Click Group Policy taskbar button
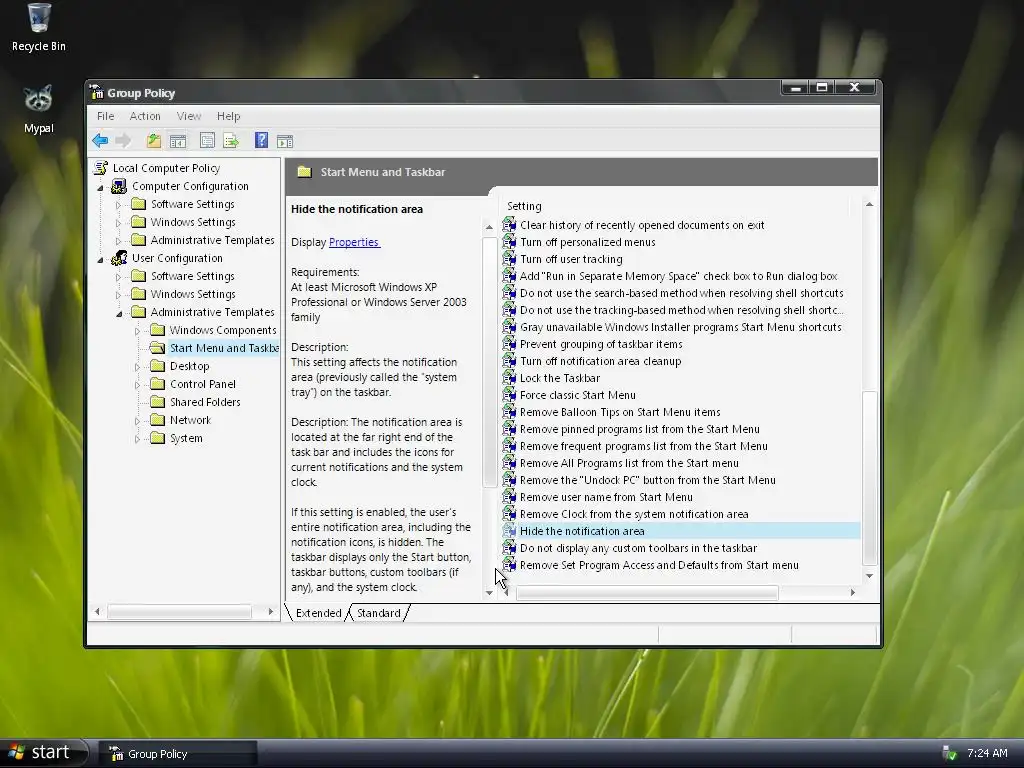Screen dimensions: 1024x768 coord(178,754)
